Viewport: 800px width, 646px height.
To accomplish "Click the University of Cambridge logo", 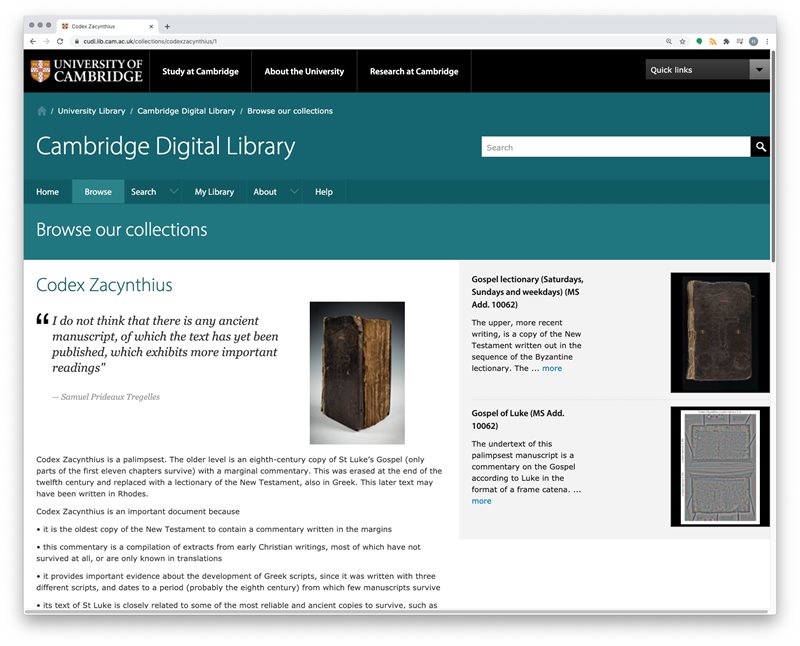I will tap(86, 71).
